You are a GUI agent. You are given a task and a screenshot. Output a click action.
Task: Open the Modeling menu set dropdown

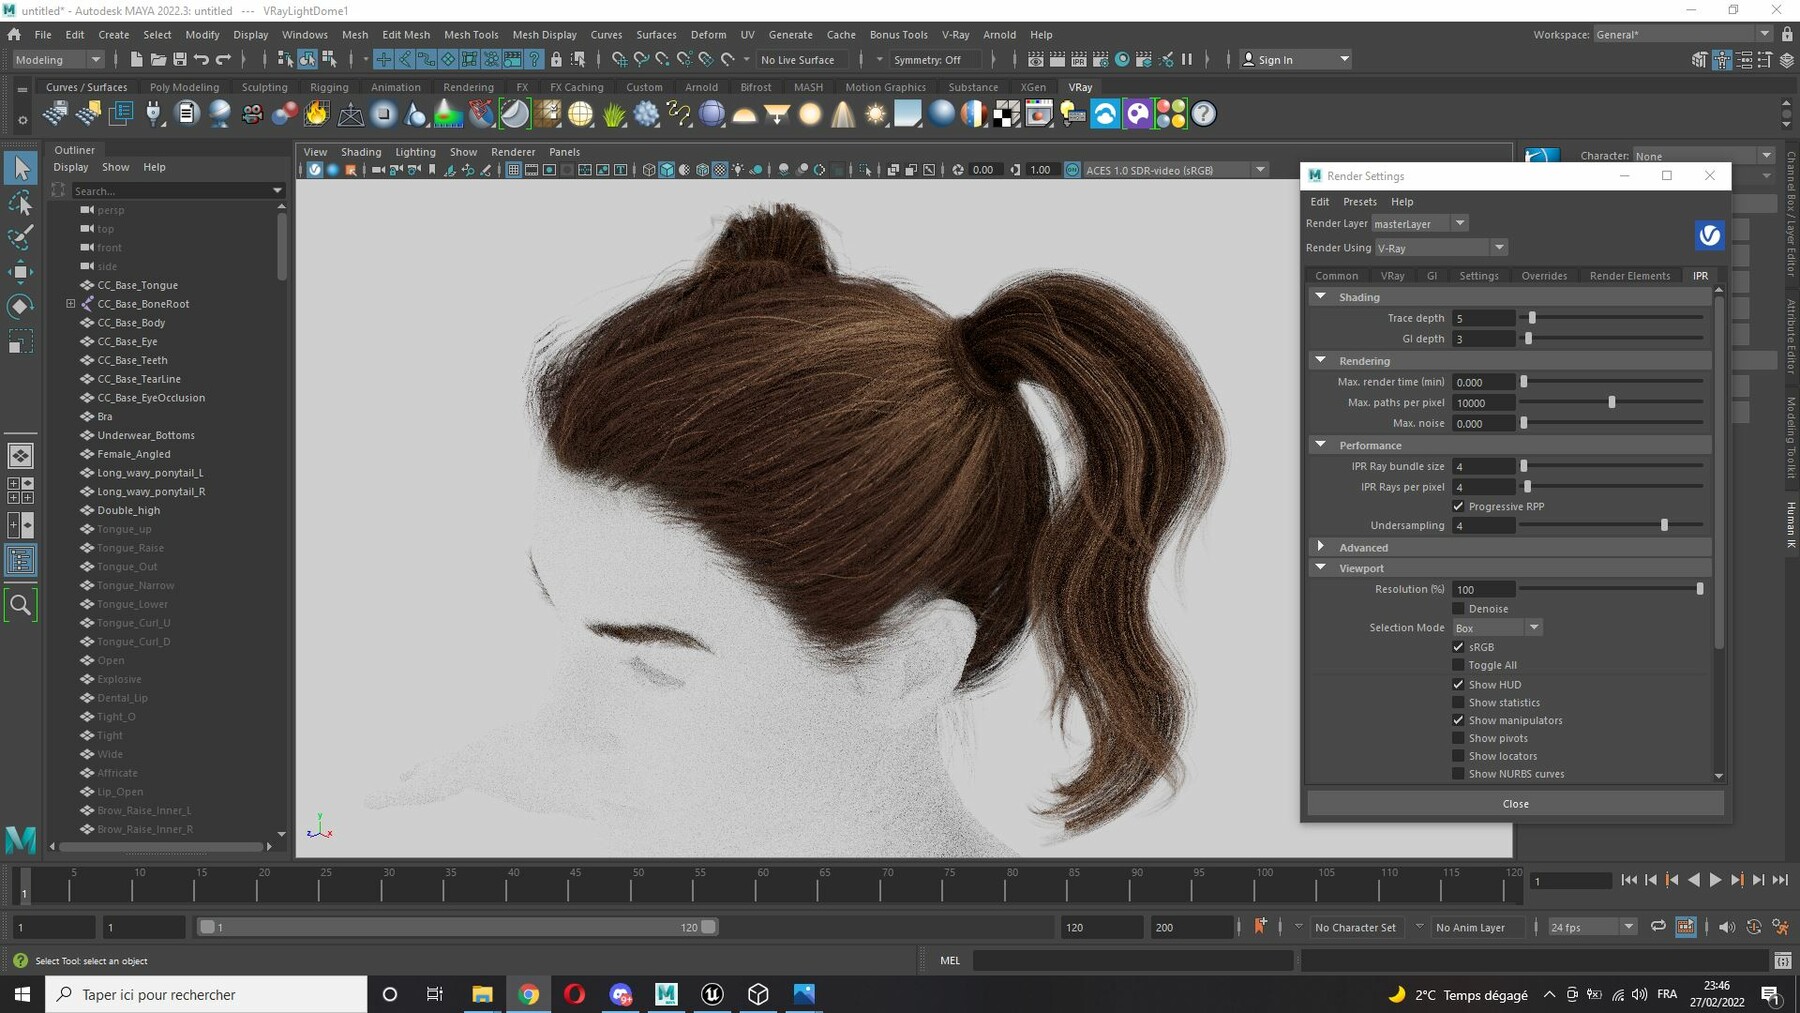pyautogui.click(x=58, y=60)
